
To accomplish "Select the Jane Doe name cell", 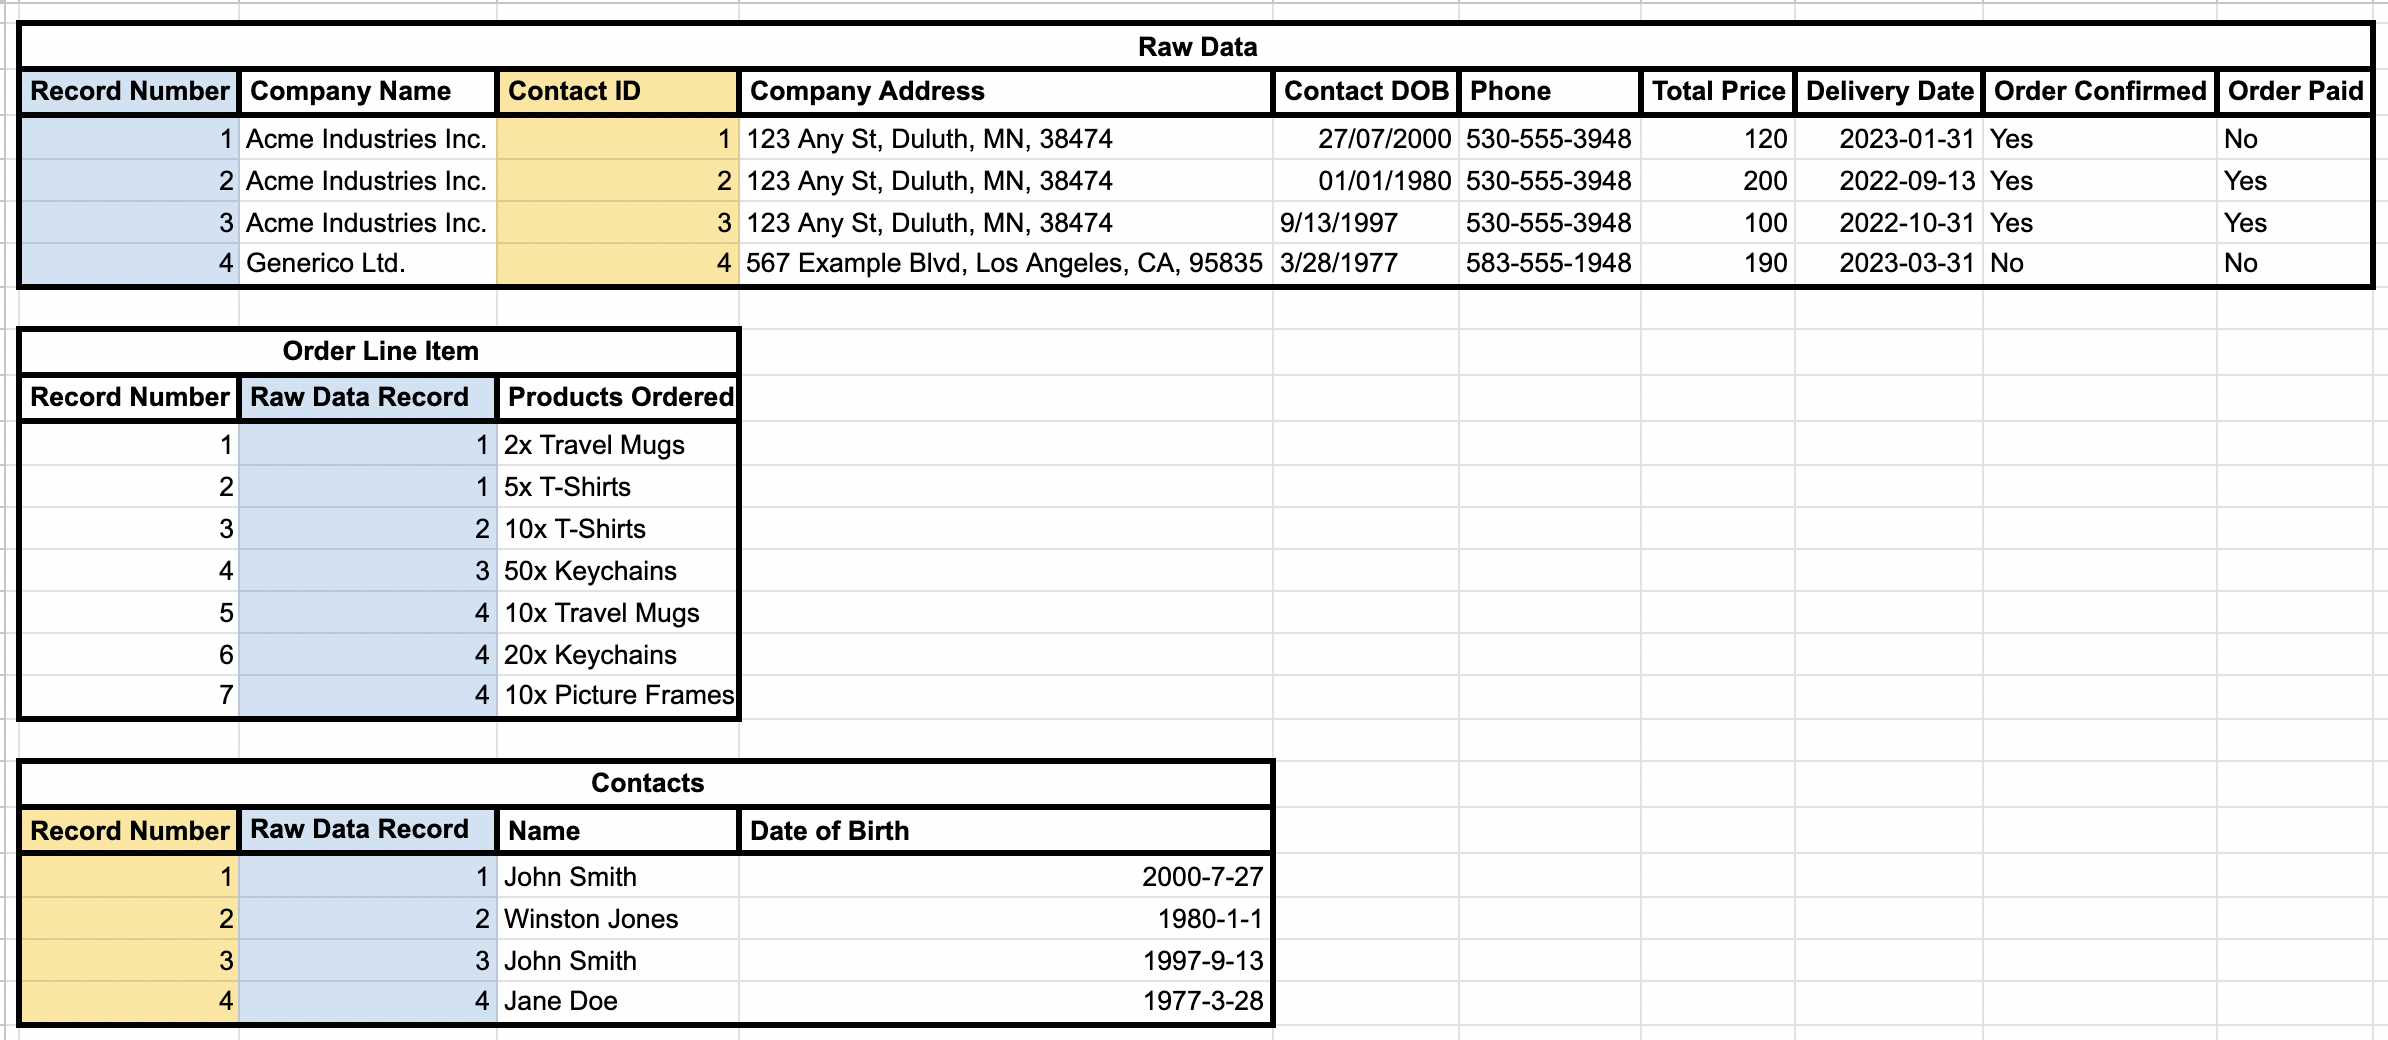I will pyautogui.click(x=618, y=1001).
